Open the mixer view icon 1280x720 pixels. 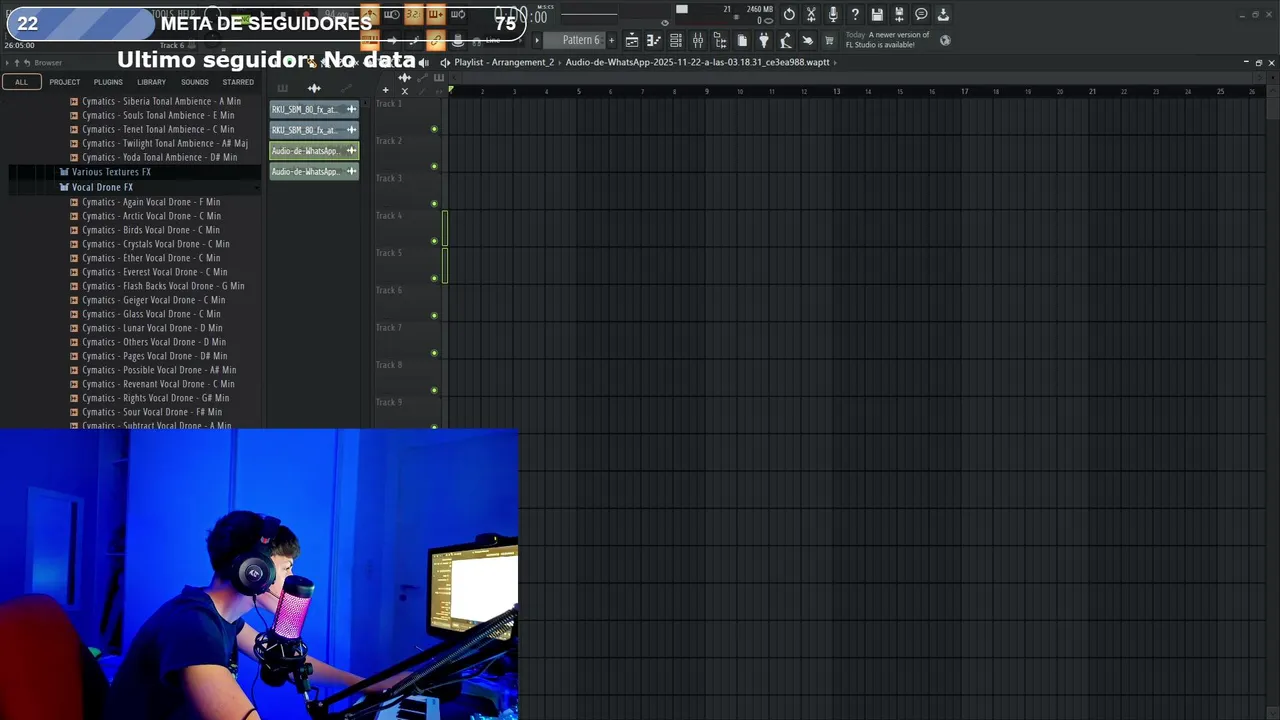coord(698,40)
